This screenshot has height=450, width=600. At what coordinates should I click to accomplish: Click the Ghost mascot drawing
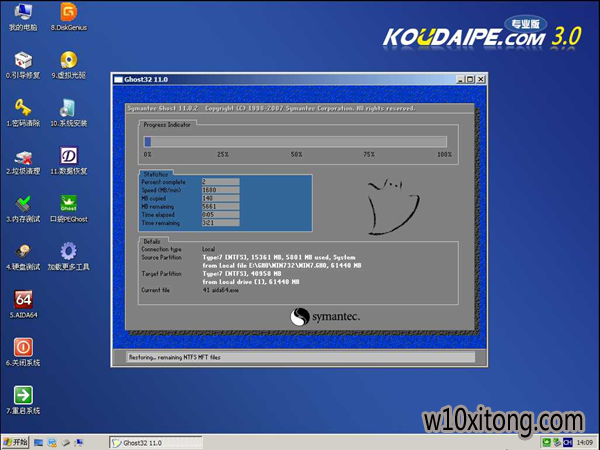(x=393, y=206)
